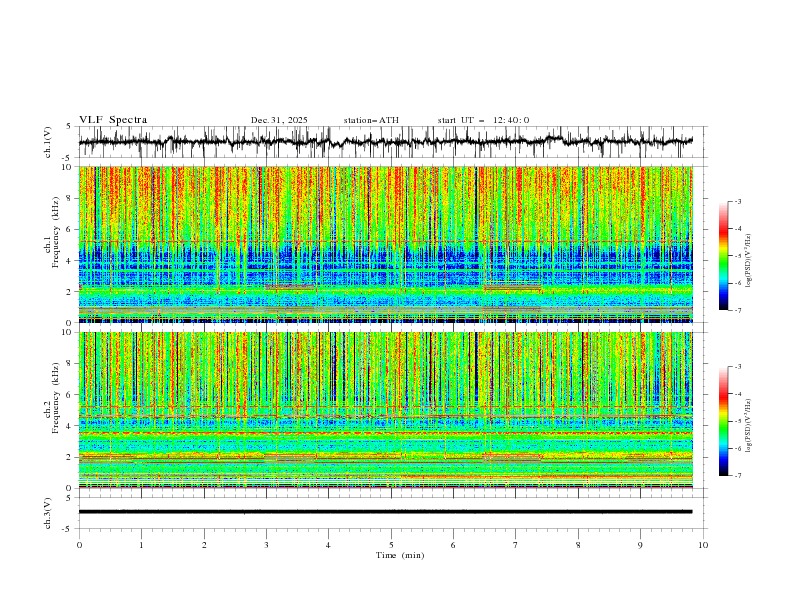
Task: Click time axis tick label '5'
Action: 391,545
